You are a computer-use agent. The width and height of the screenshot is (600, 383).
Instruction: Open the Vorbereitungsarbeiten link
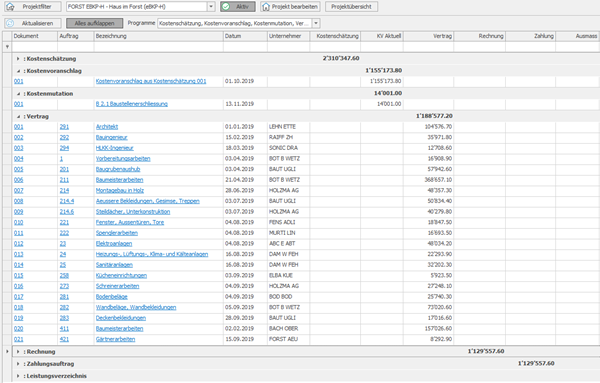click(123, 159)
